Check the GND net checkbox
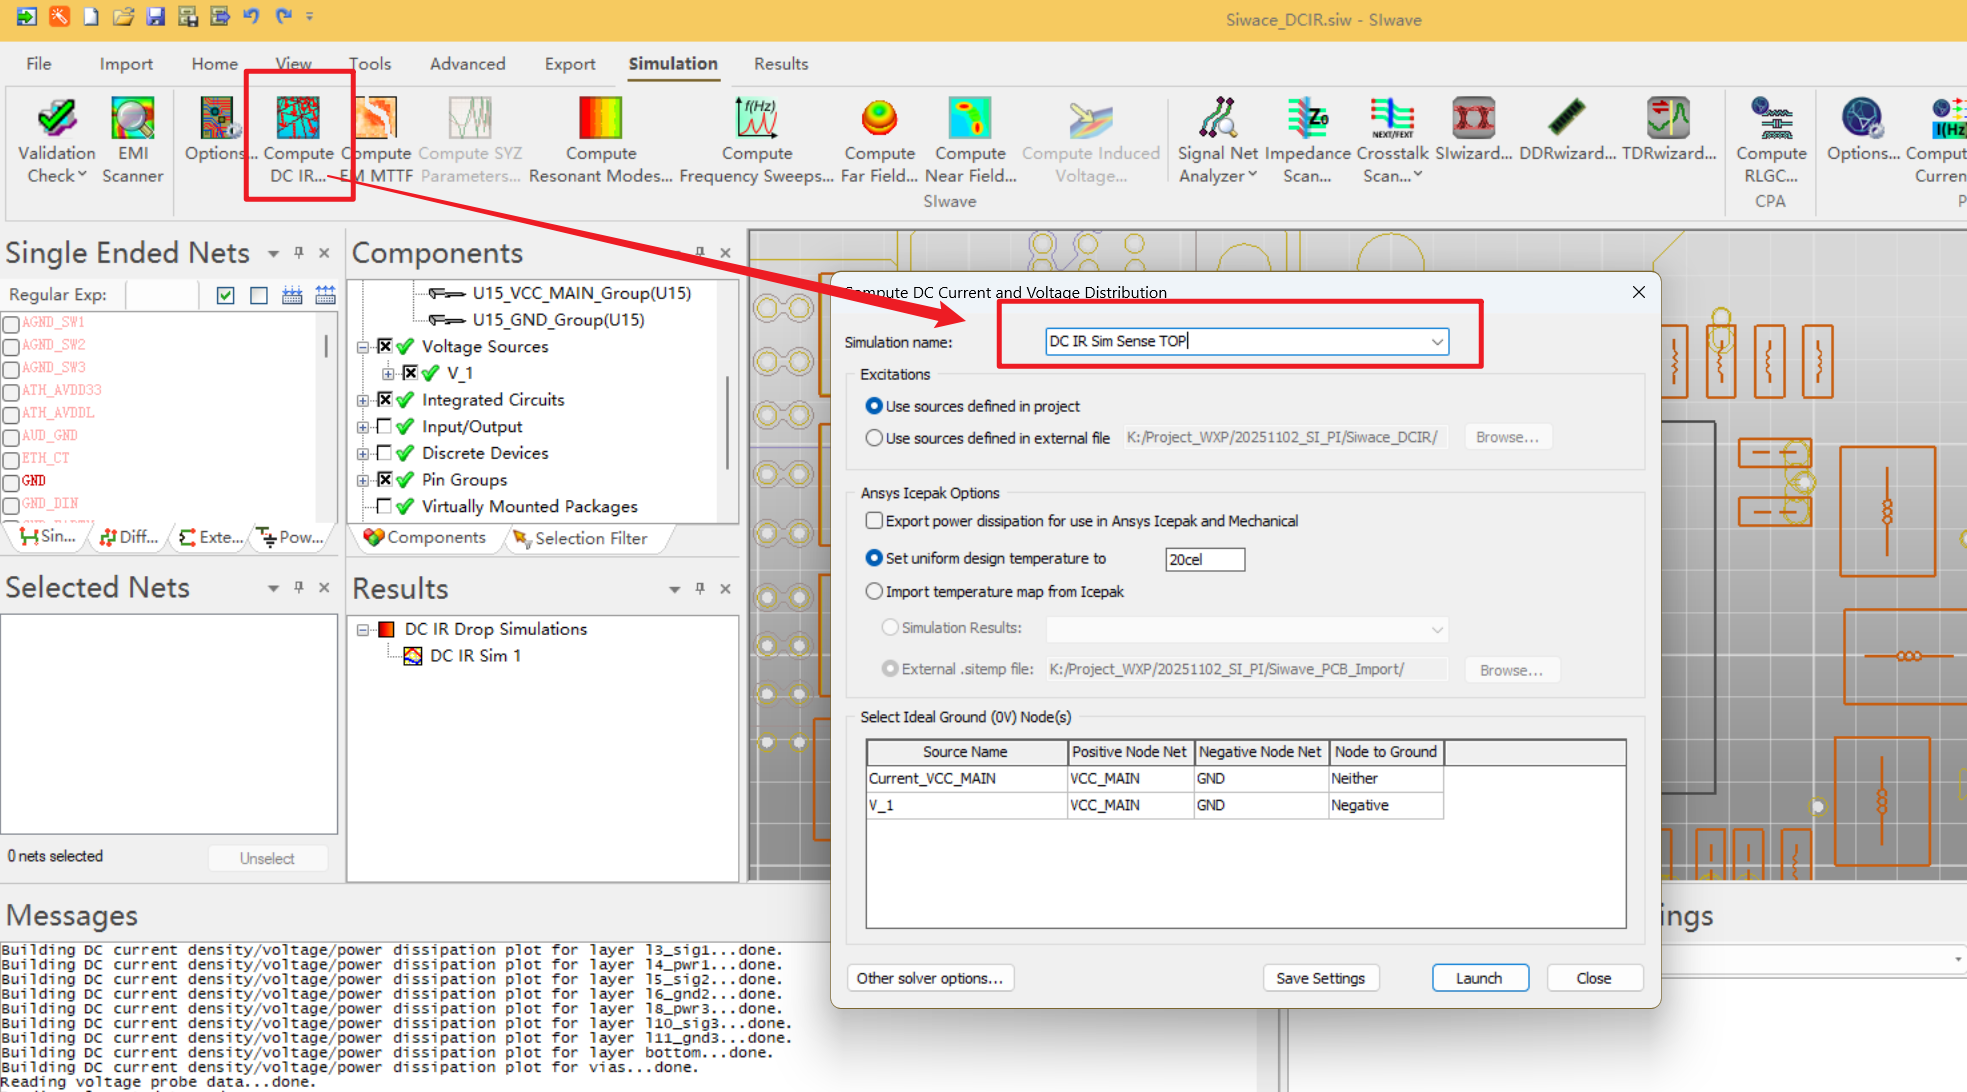This screenshot has height=1092, width=1967. [12, 482]
